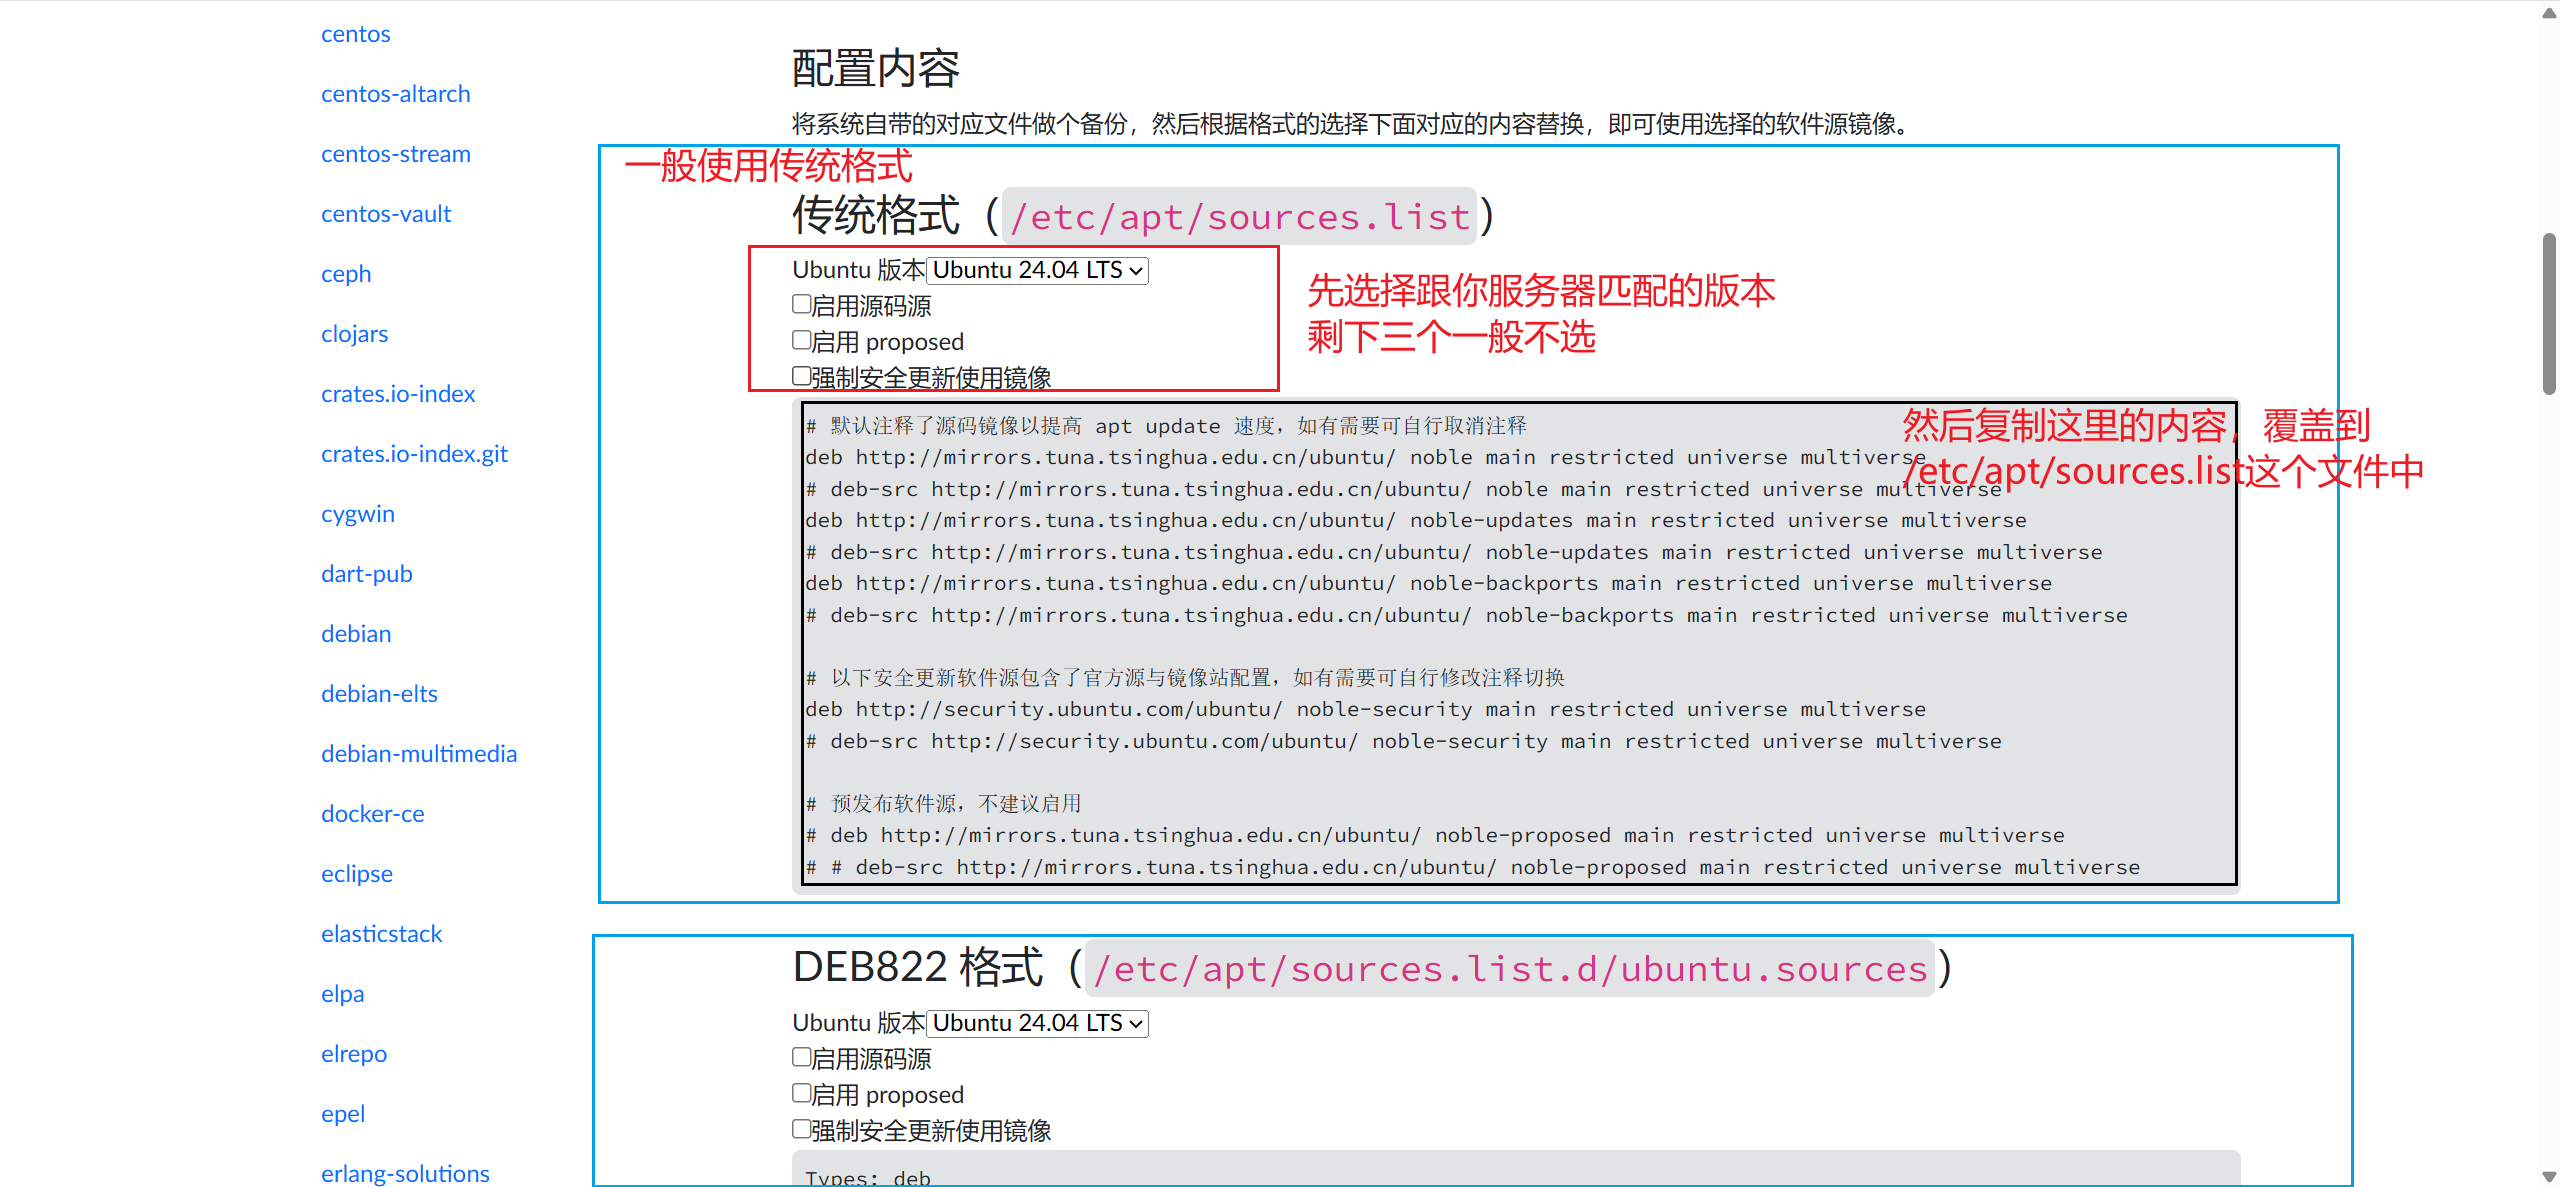
Task: Open the centos mirror page
Action: click(355, 33)
